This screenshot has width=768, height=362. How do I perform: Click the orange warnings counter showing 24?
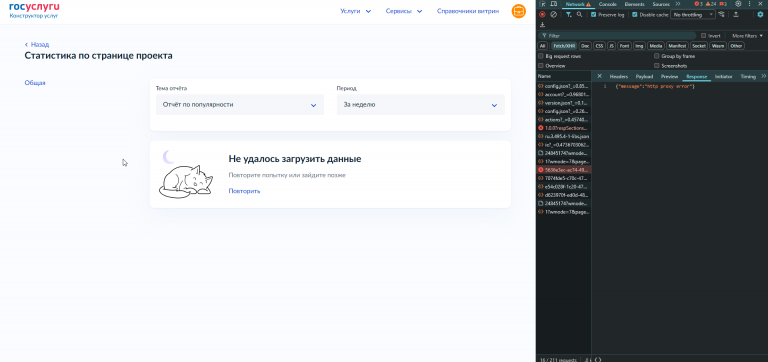tap(711, 4)
